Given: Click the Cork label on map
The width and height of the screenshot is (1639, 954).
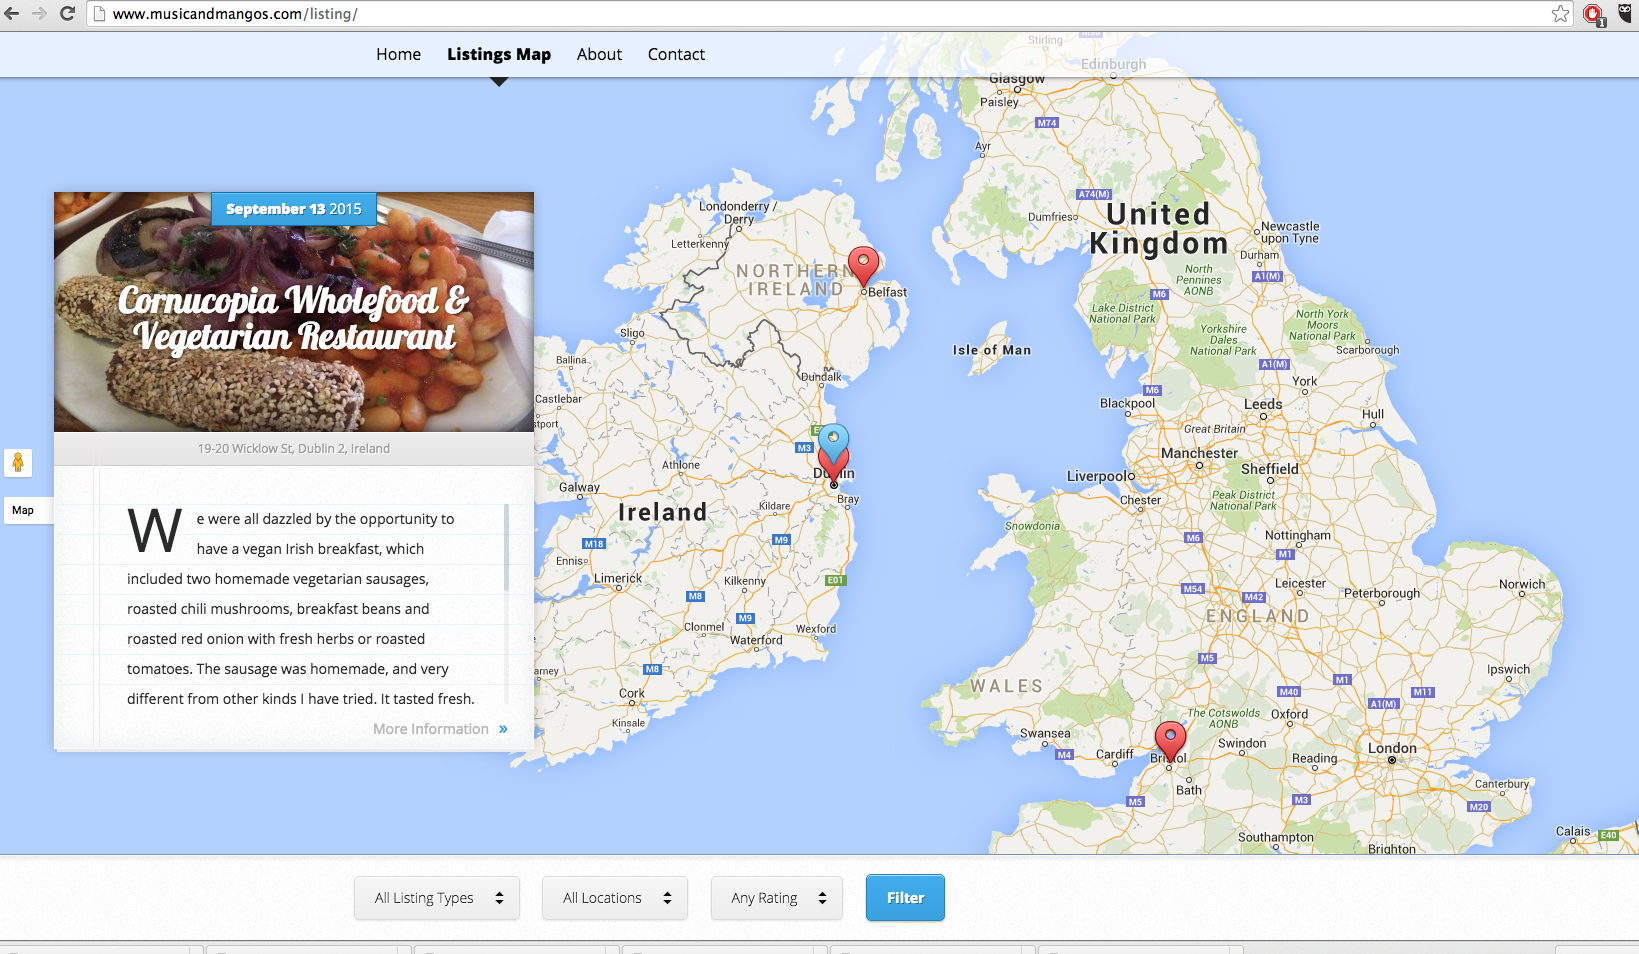Looking at the screenshot, I should click(x=632, y=693).
